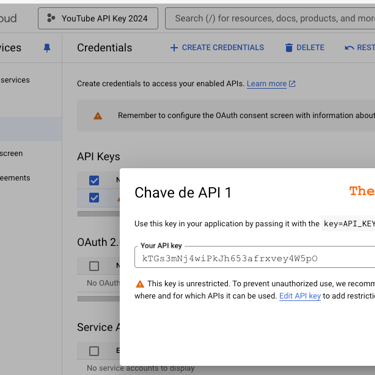Click the Chave de API 1 dialog title
The height and width of the screenshot is (375, 375).
coord(183,193)
